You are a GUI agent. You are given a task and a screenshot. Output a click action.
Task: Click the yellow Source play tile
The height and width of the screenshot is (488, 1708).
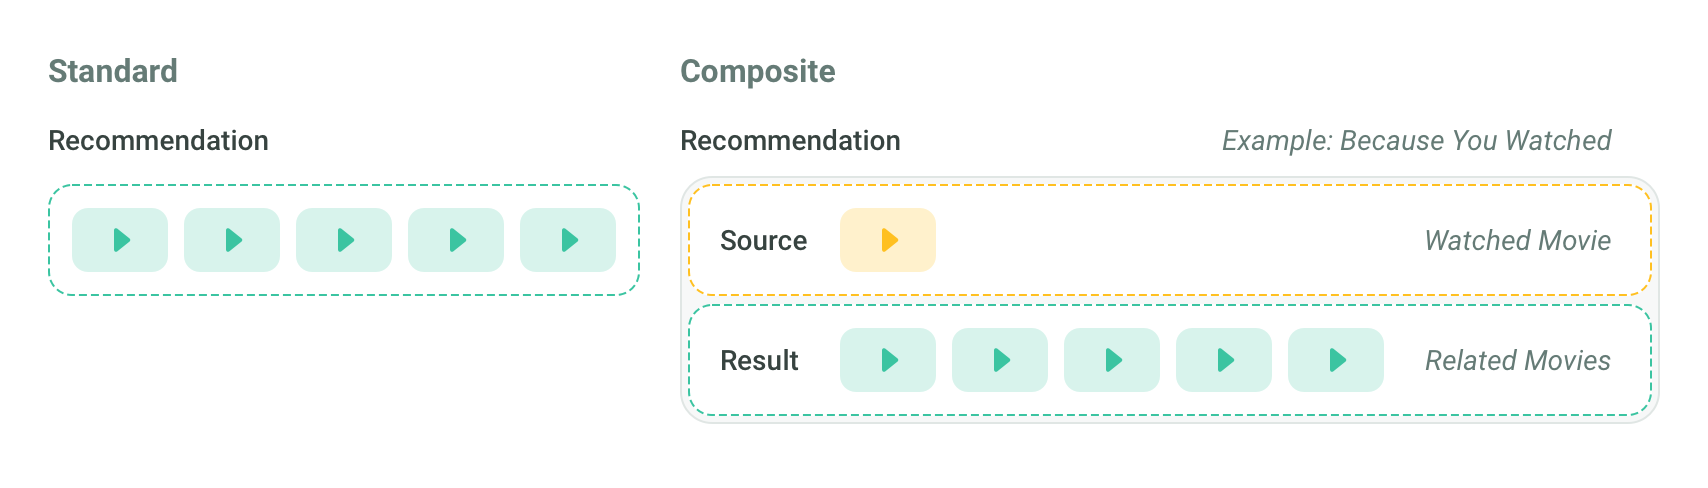coord(888,240)
